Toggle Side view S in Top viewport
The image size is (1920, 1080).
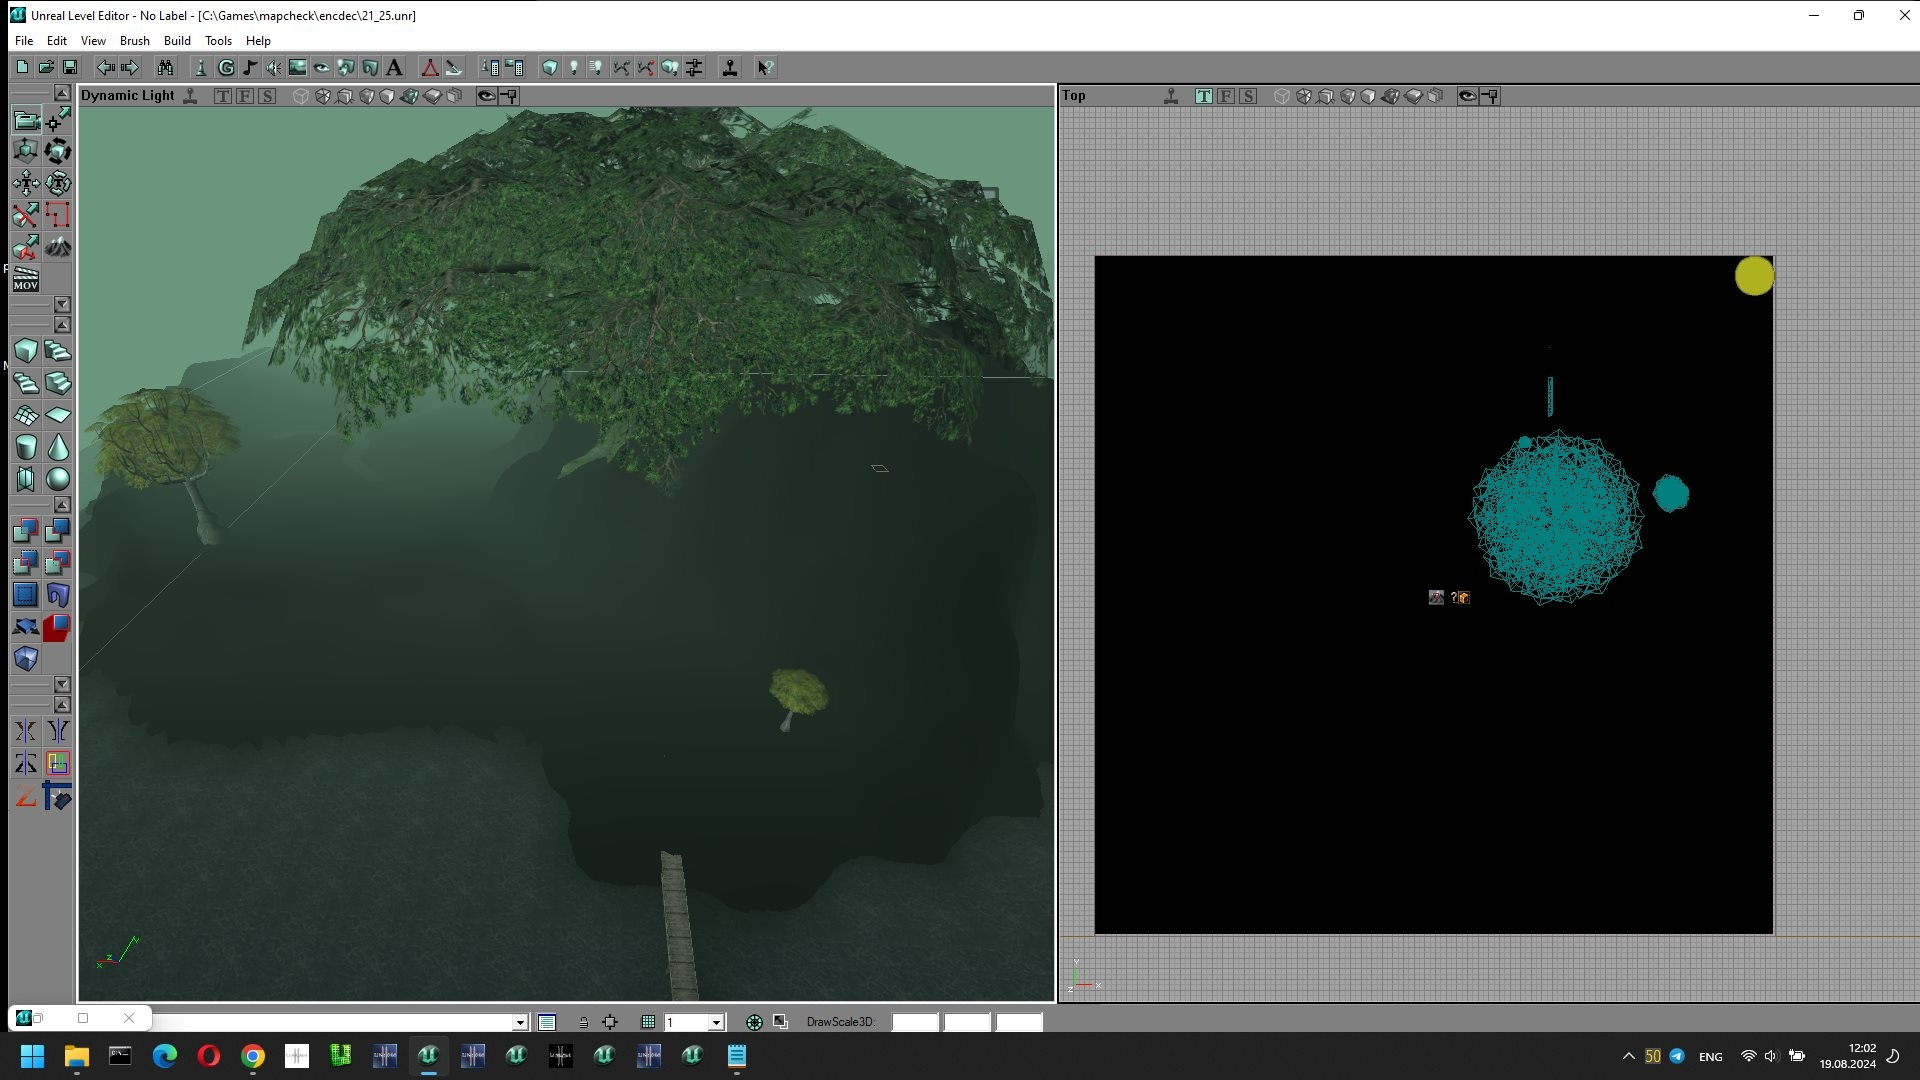1248,96
